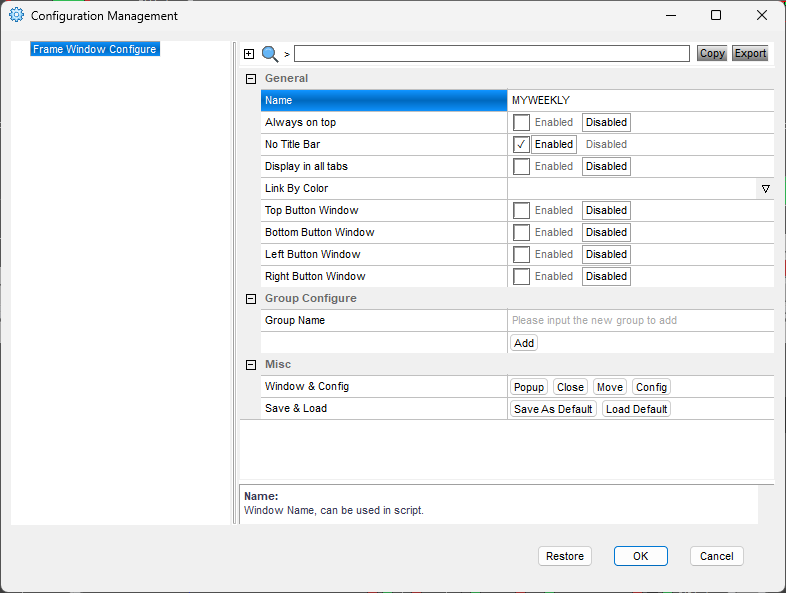The width and height of the screenshot is (786, 593).
Task: Collapse the Misc section
Action: coord(251,365)
